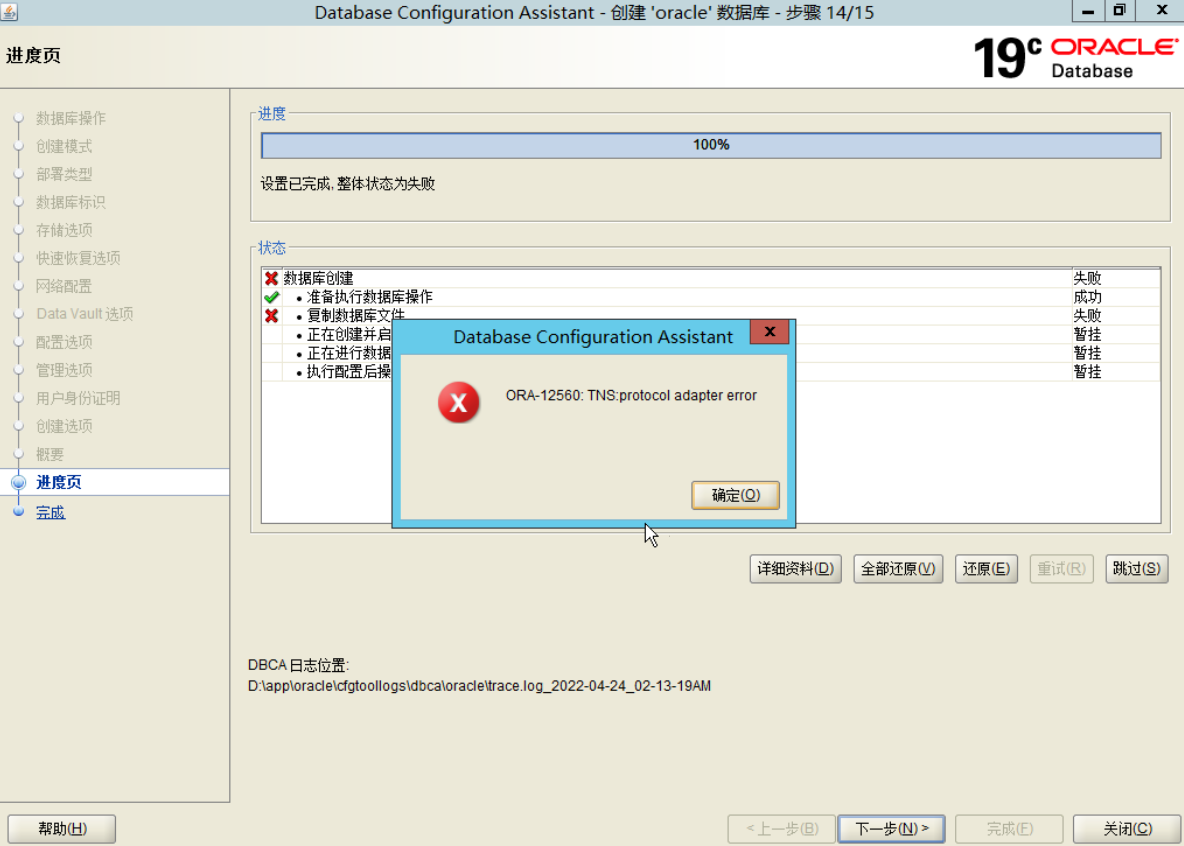Proceed with 下一步(N)
Viewport: 1184px width, 846px height.
coord(892,829)
